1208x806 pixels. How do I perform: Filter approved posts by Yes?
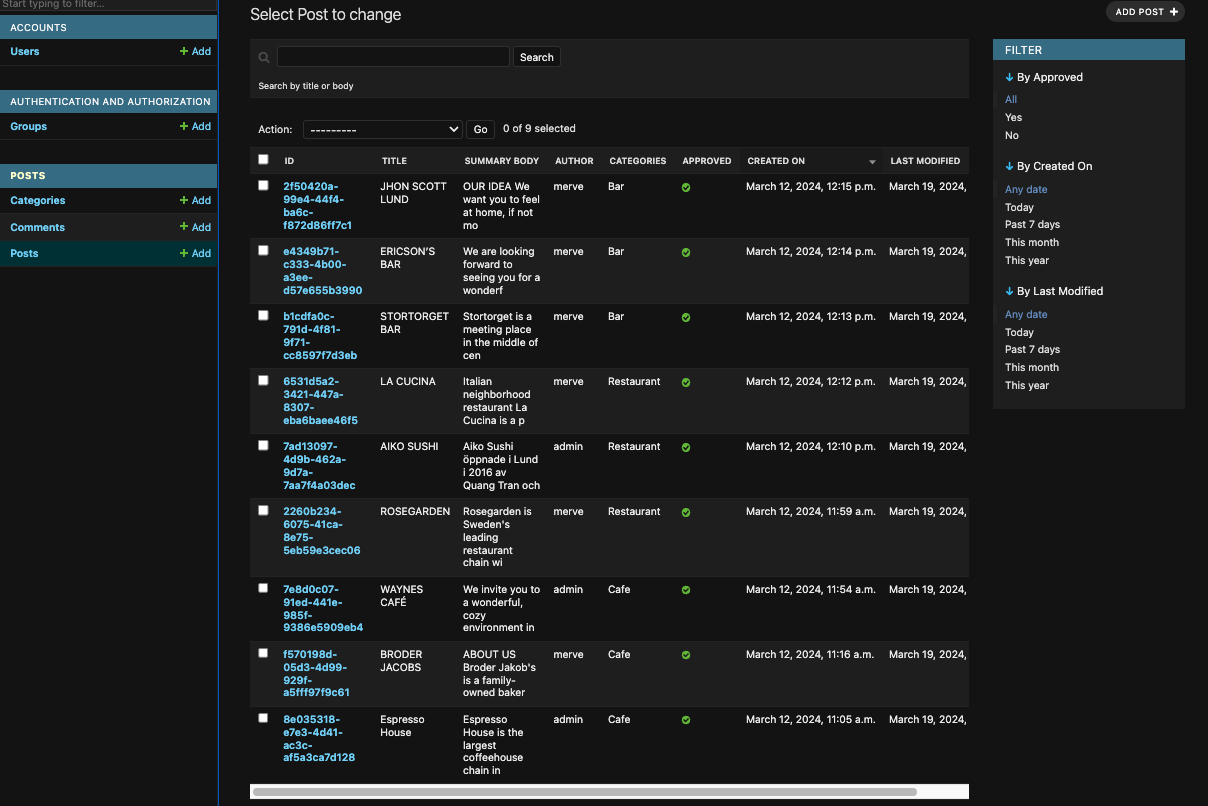(x=1013, y=117)
